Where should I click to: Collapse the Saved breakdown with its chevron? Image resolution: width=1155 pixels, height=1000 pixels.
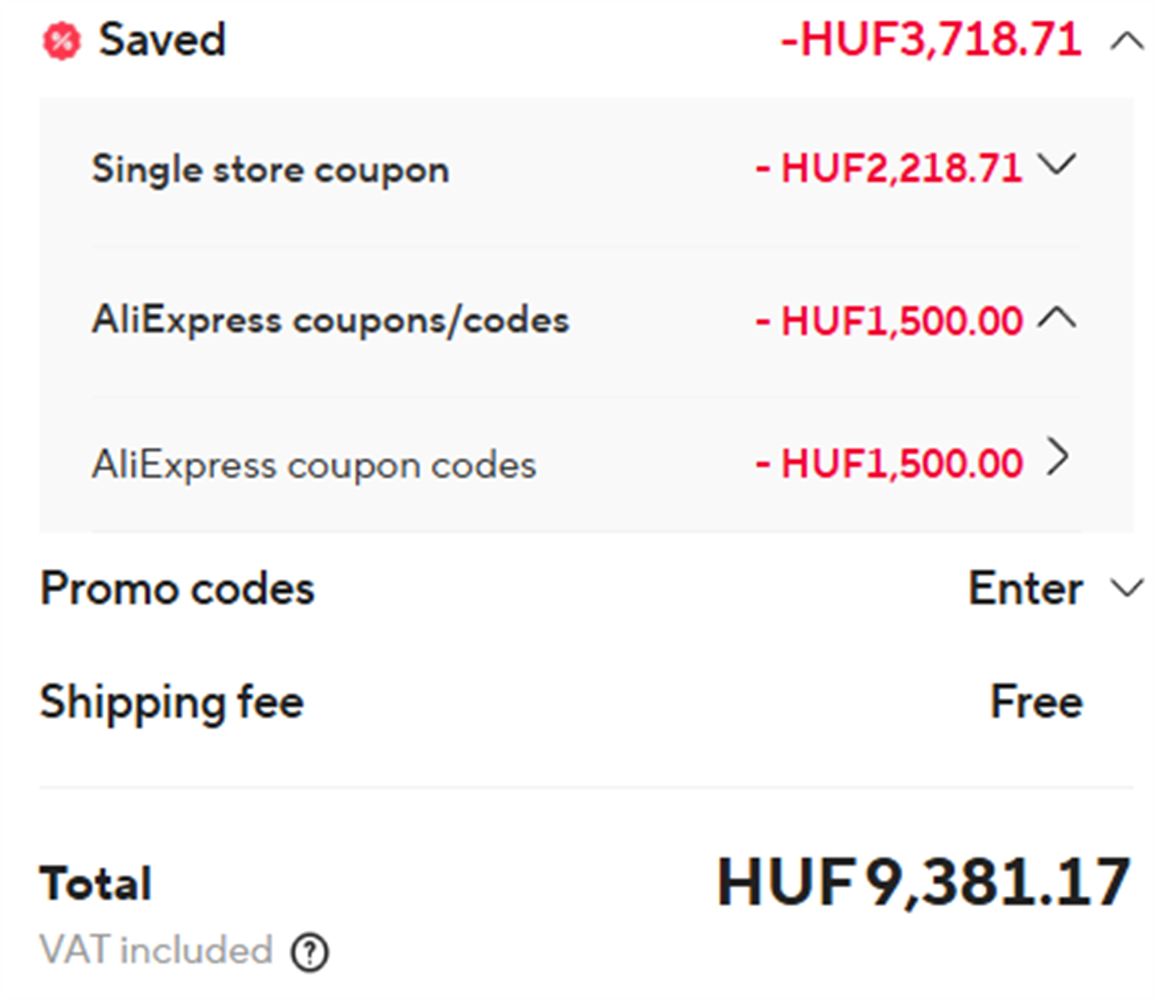(1127, 41)
